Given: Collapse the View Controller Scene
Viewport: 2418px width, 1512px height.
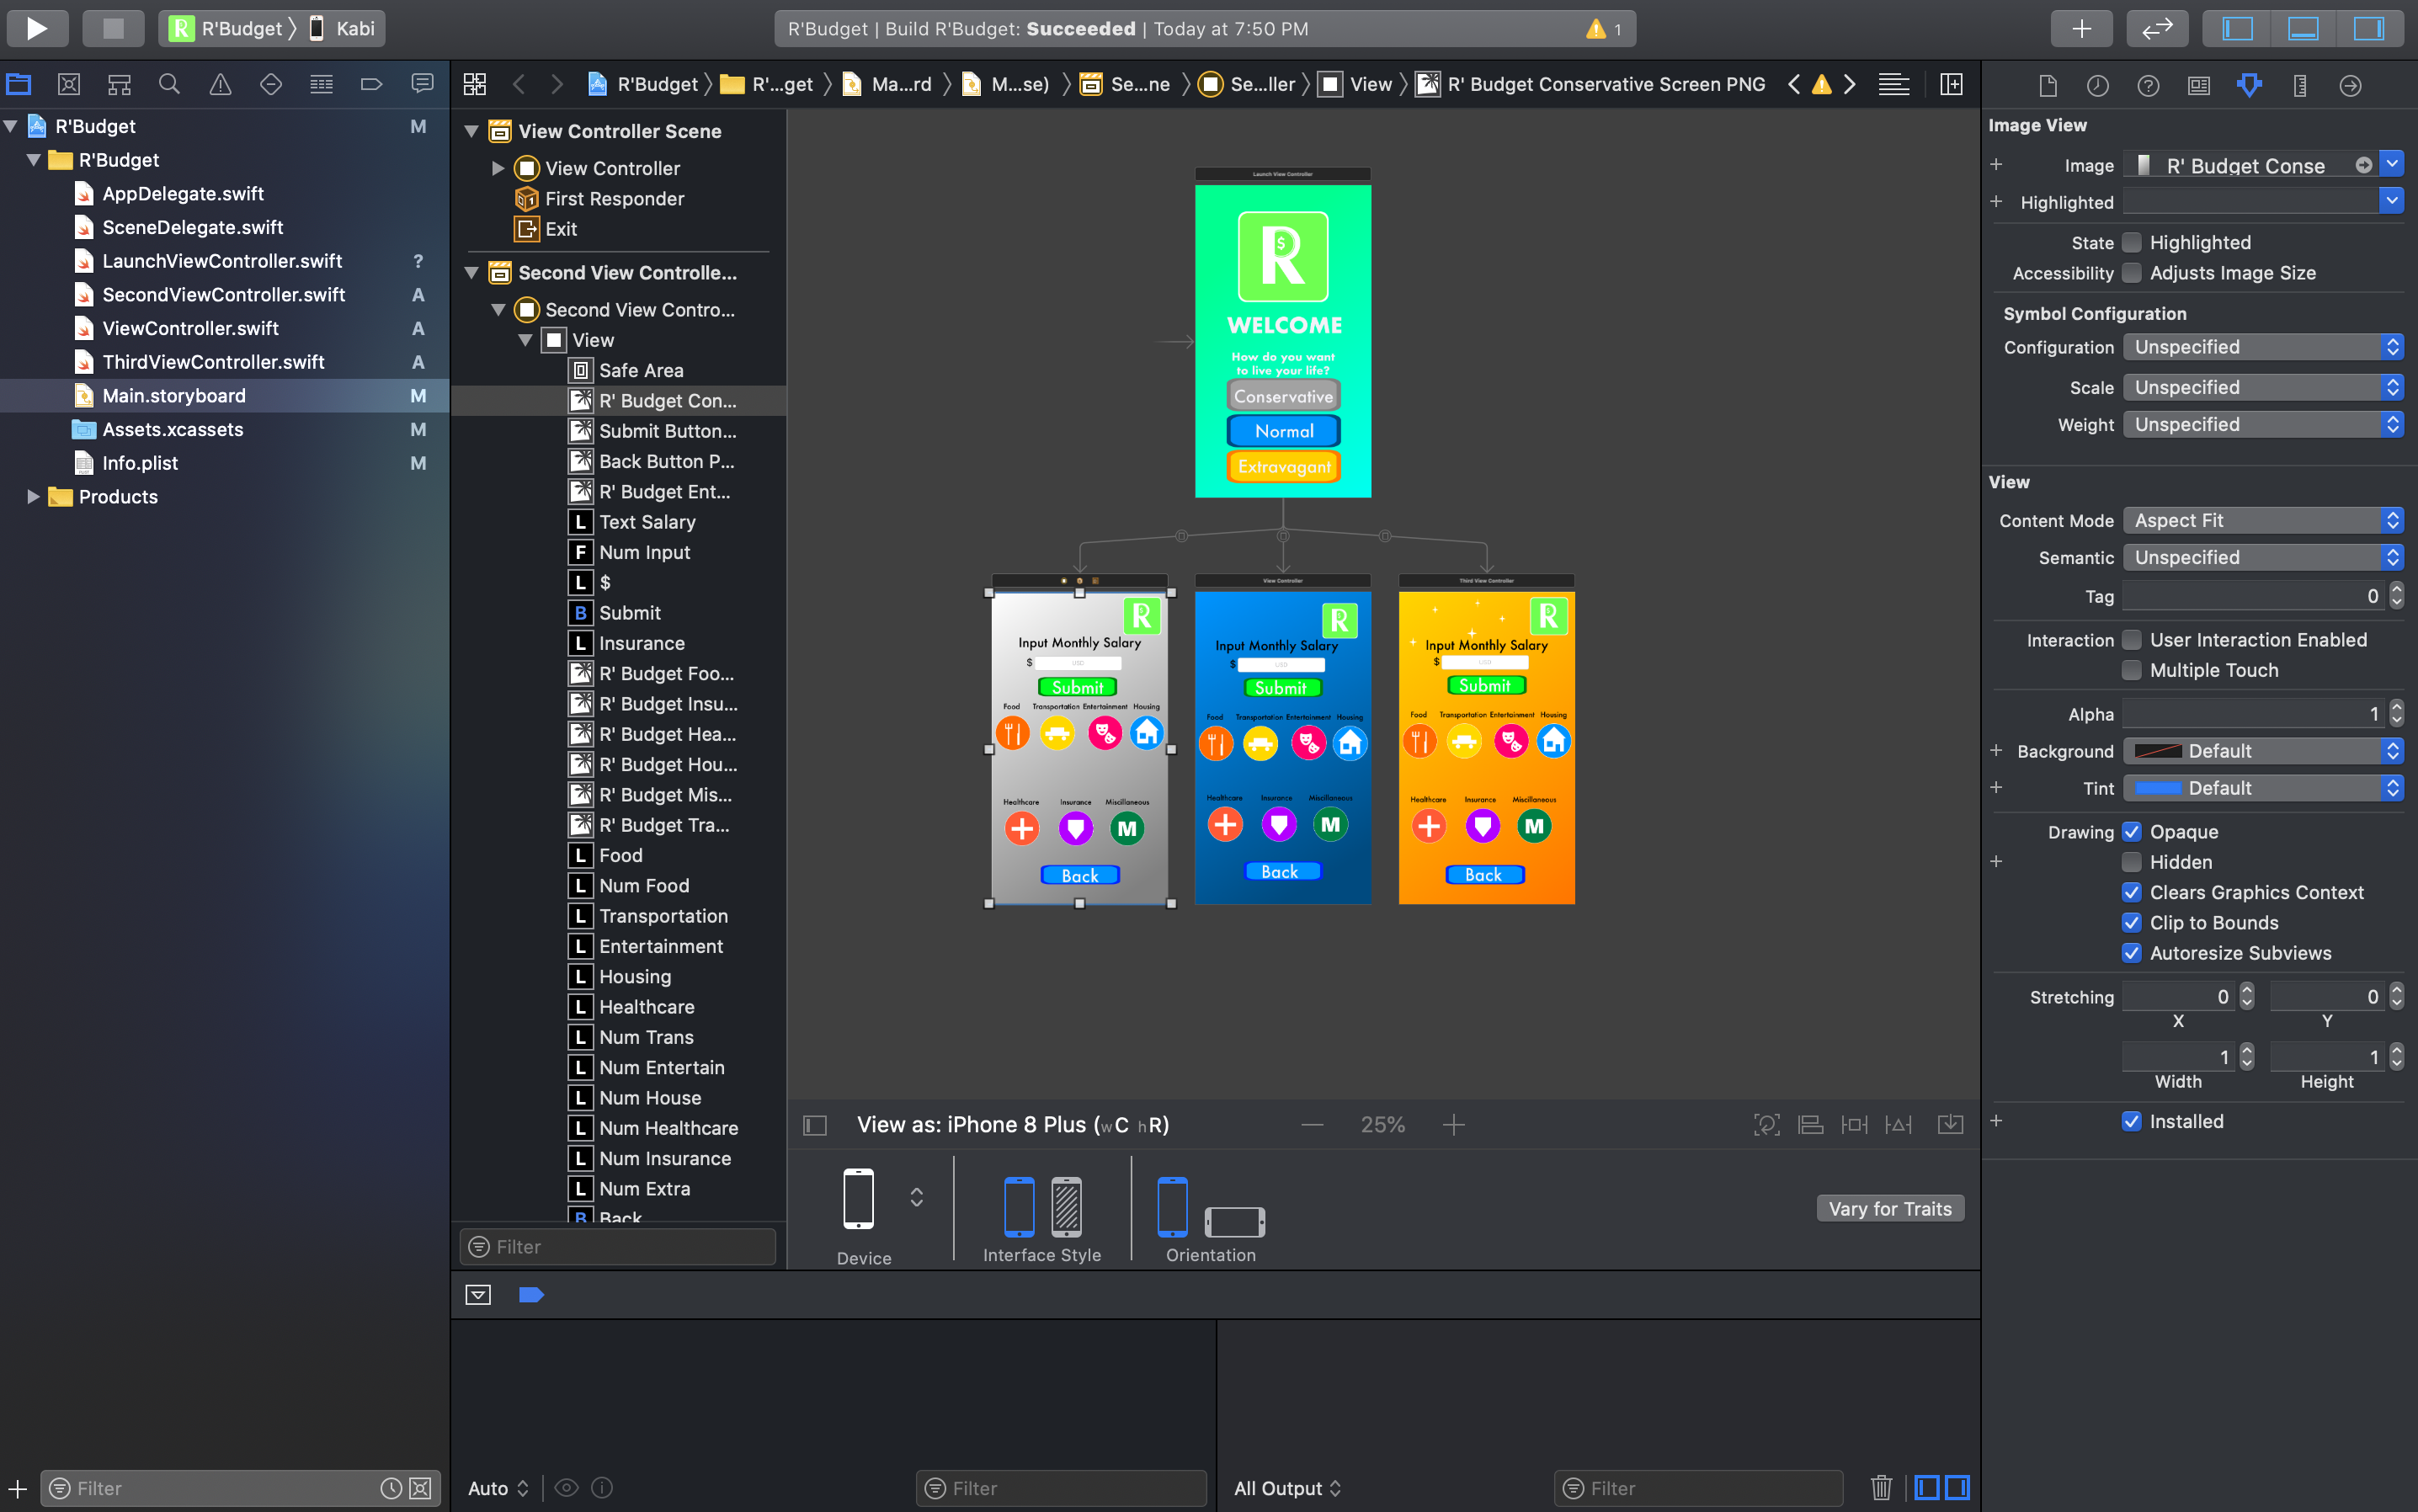Looking at the screenshot, I should pyautogui.click(x=472, y=131).
